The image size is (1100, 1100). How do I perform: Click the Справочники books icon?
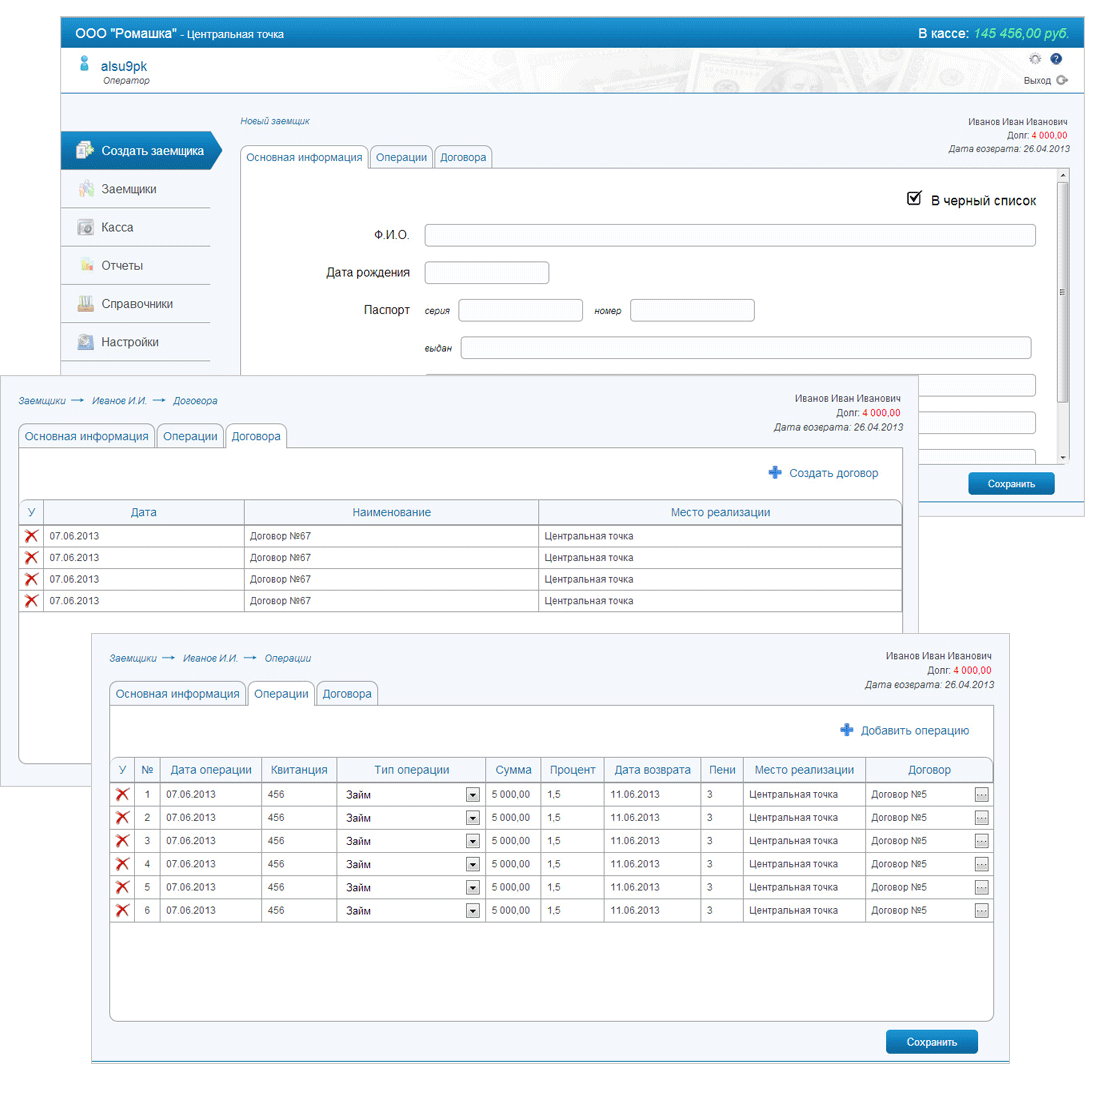coord(86,304)
